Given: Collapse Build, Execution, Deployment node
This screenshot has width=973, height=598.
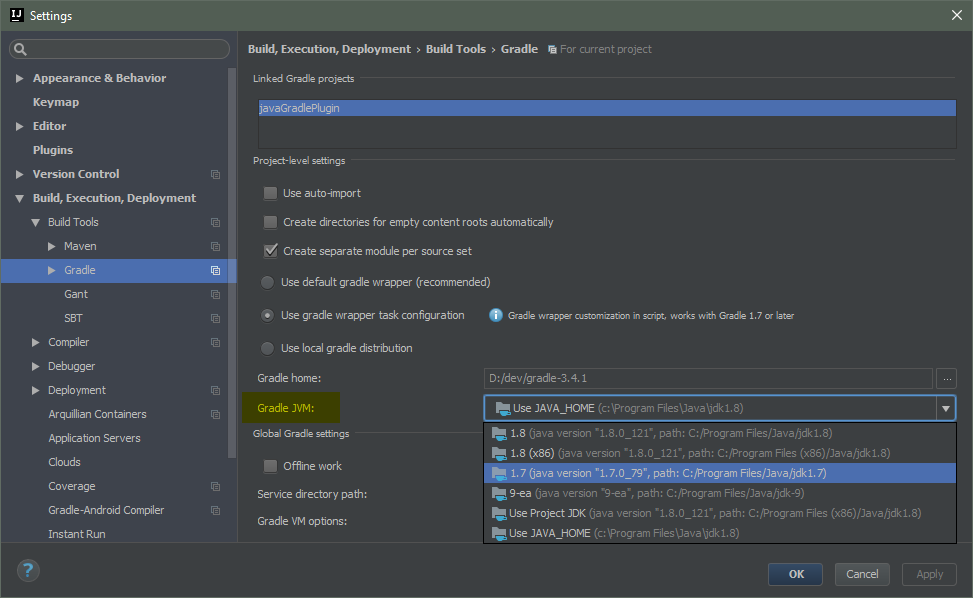Looking at the screenshot, I should pyautogui.click(x=19, y=199).
